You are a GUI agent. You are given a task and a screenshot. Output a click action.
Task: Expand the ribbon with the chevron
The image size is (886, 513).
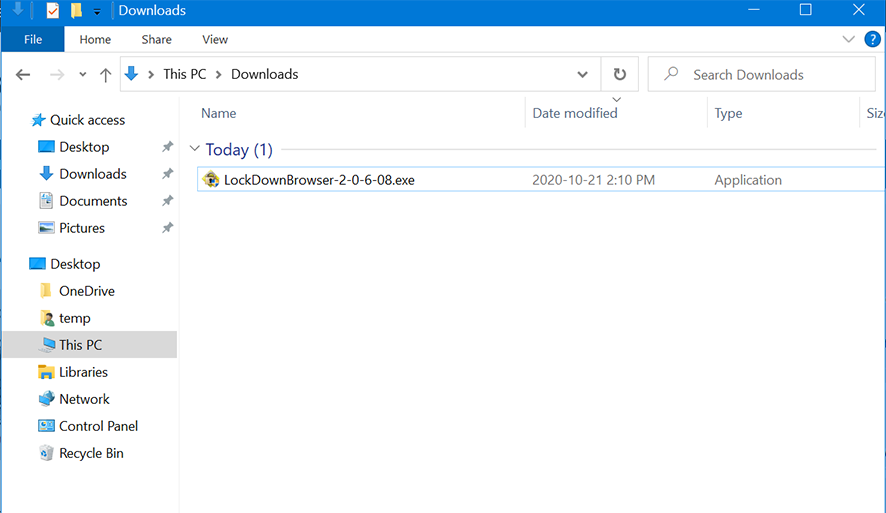pyautogui.click(x=848, y=39)
